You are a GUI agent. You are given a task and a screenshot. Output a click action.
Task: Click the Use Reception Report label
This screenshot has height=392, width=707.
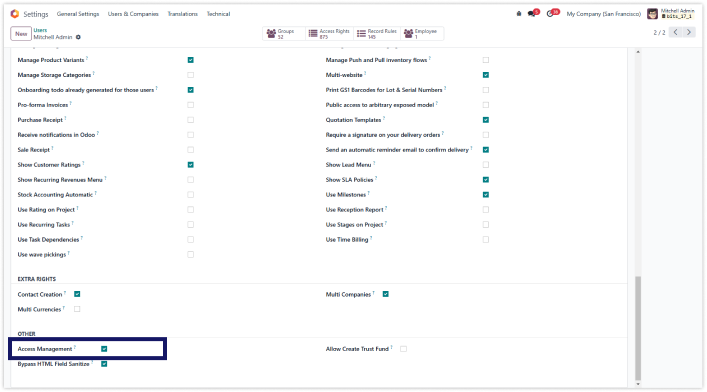354,210
